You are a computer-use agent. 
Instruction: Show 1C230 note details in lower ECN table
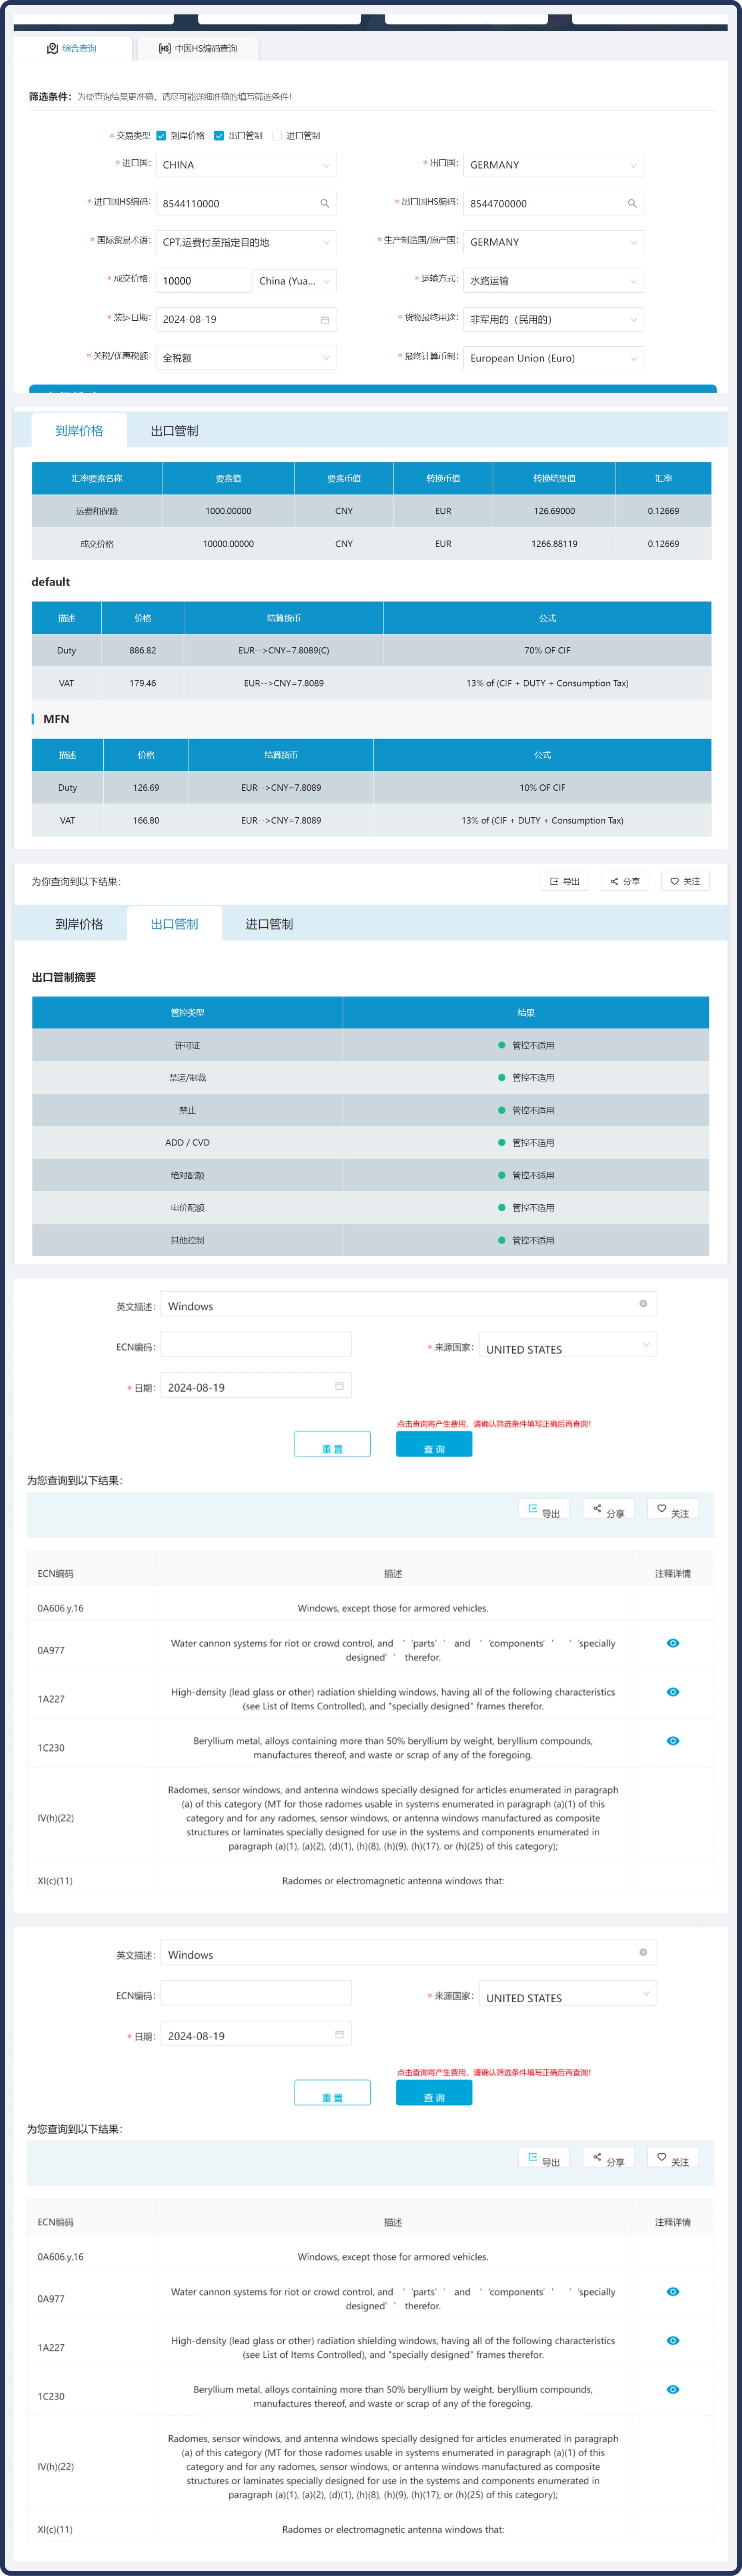tap(673, 2389)
